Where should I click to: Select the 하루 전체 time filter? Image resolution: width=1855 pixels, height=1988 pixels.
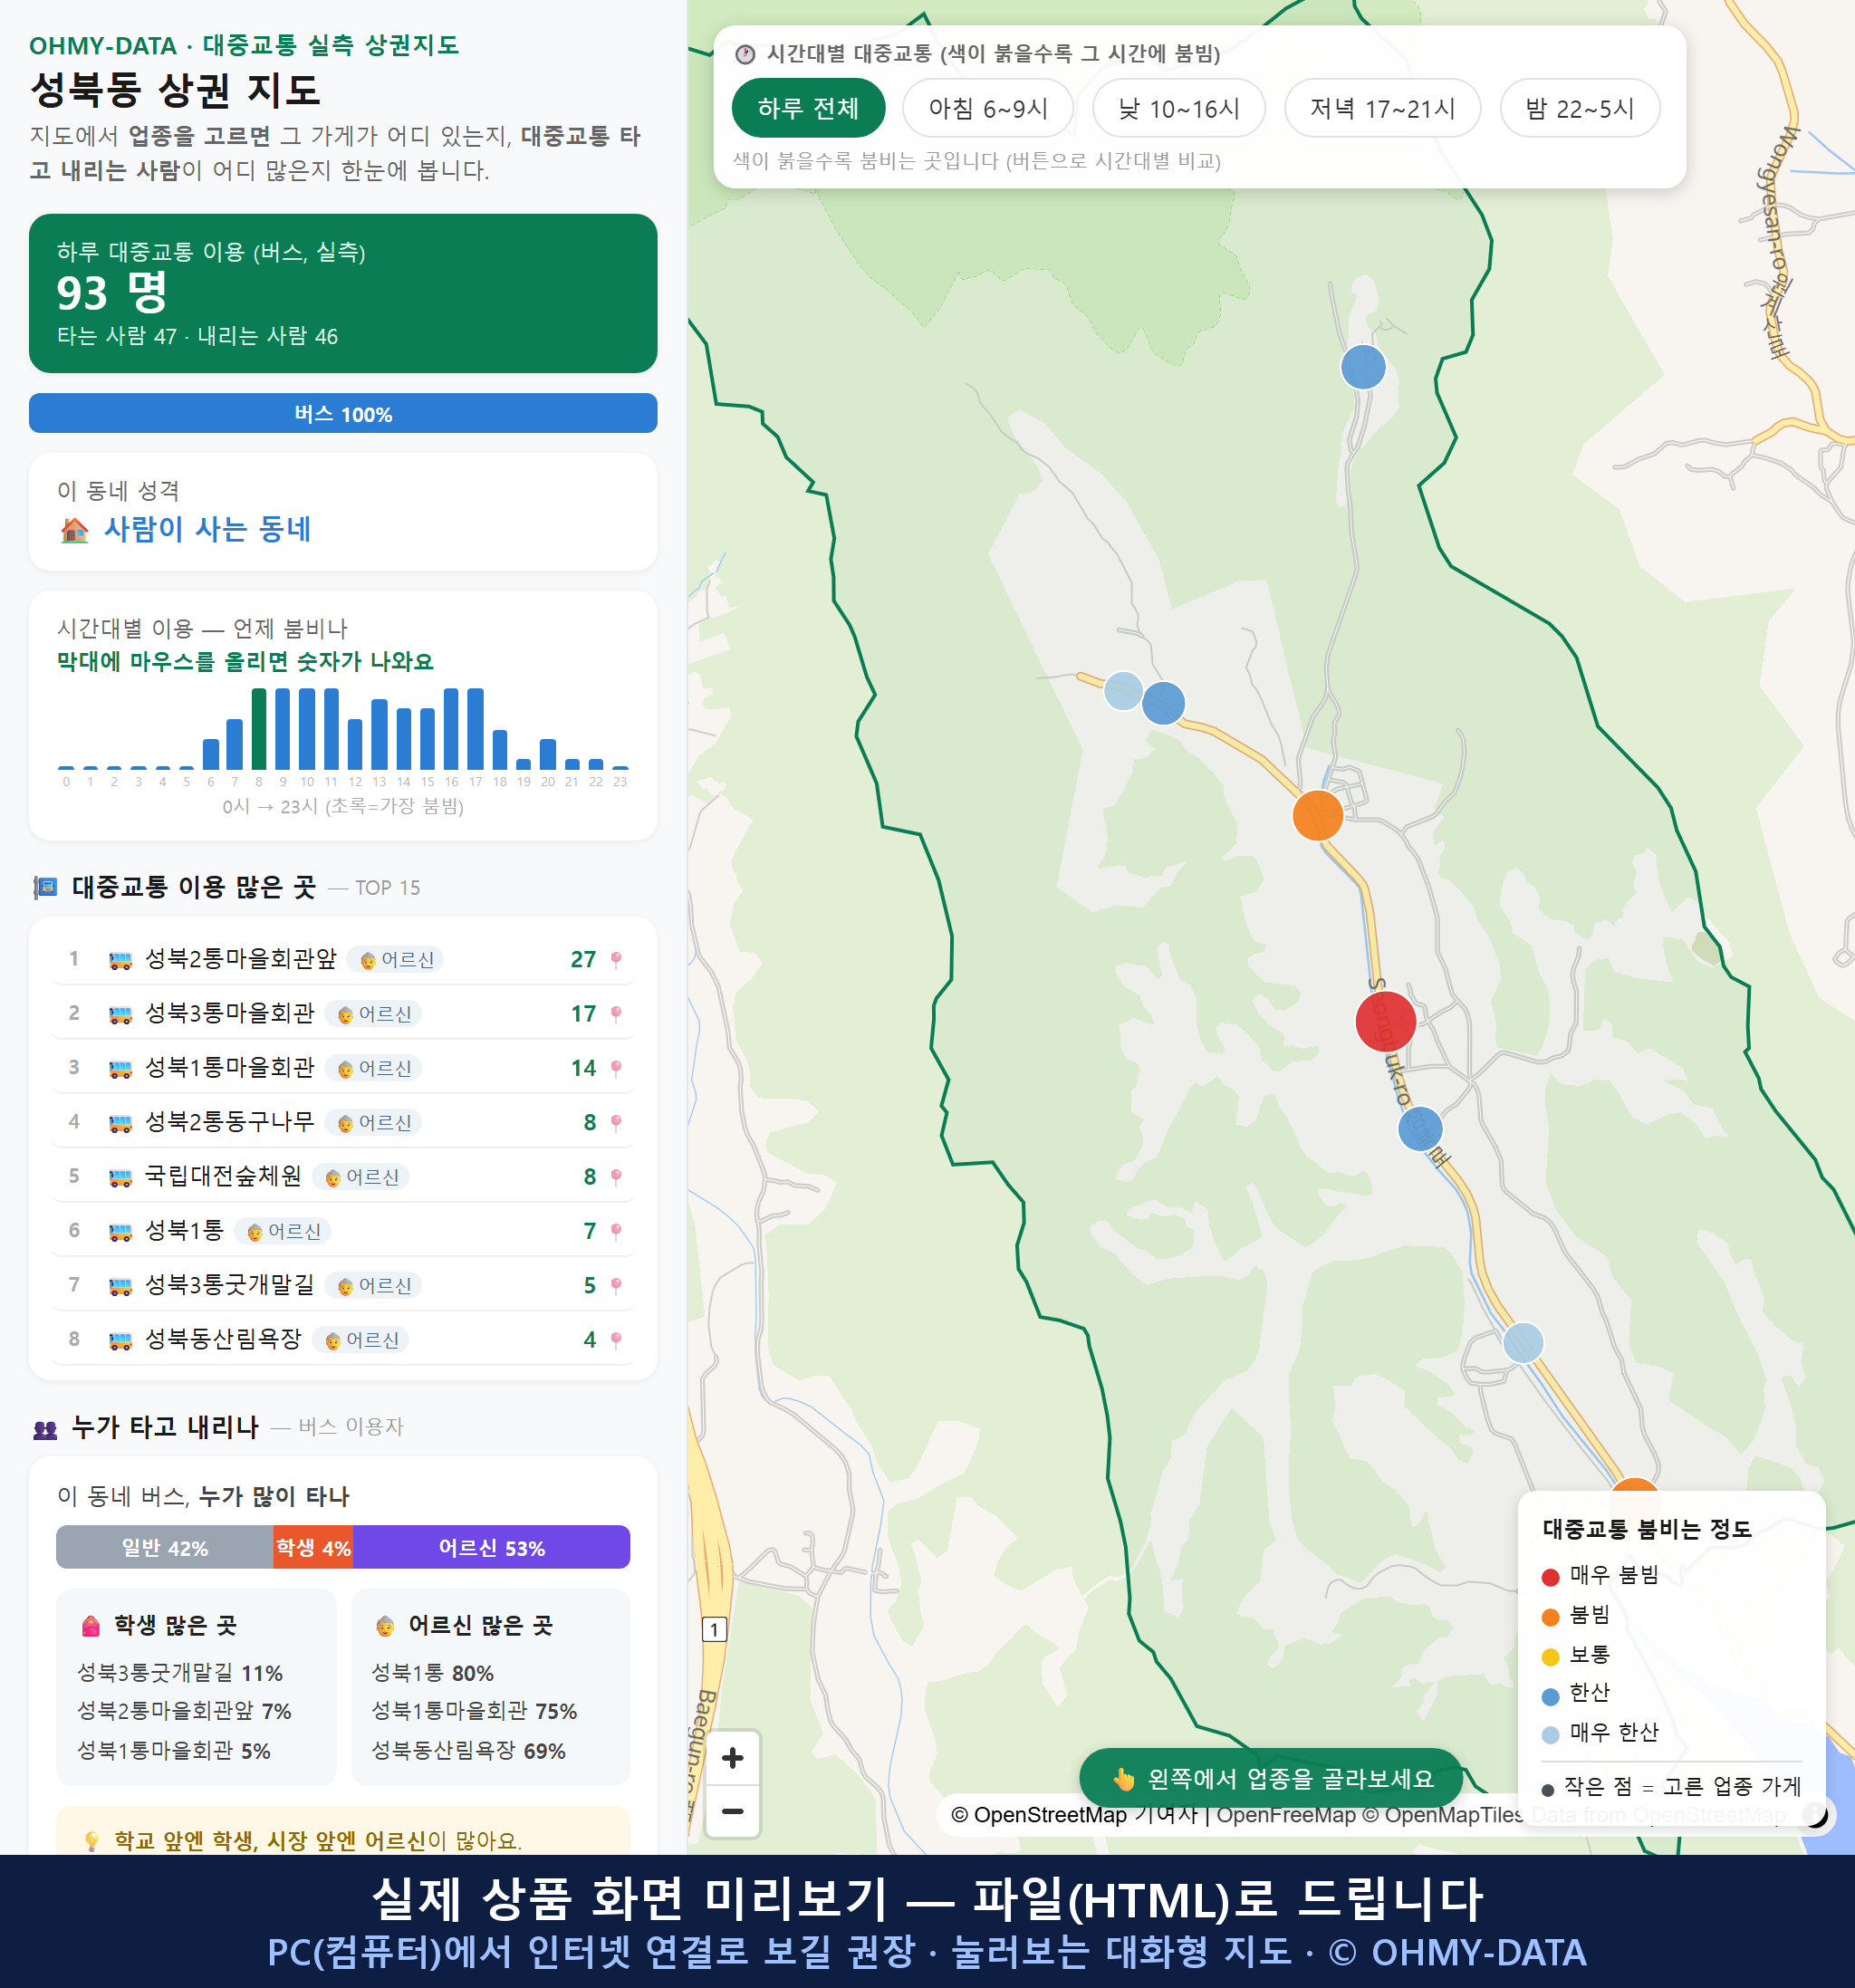click(x=808, y=108)
